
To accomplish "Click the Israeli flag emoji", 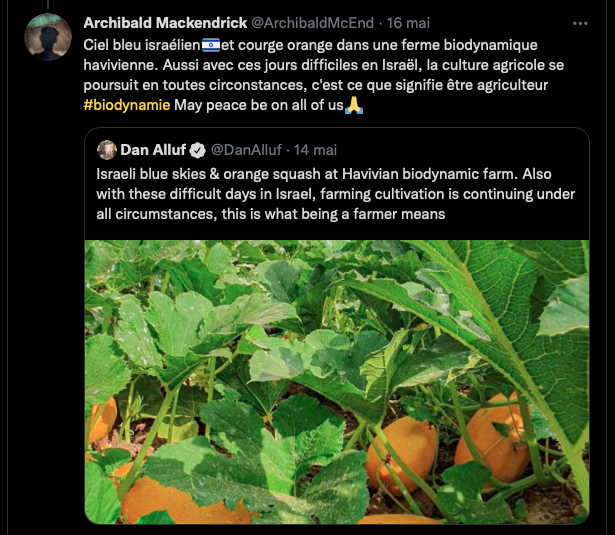I will [211, 45].
